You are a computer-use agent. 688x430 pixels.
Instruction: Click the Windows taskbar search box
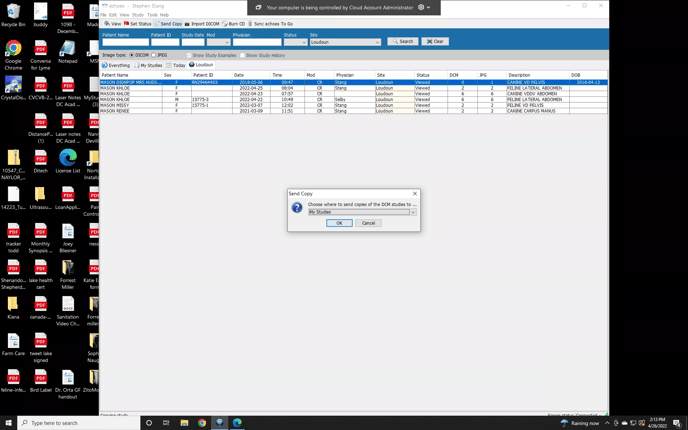pyautogui.click(x=80, y=423)
